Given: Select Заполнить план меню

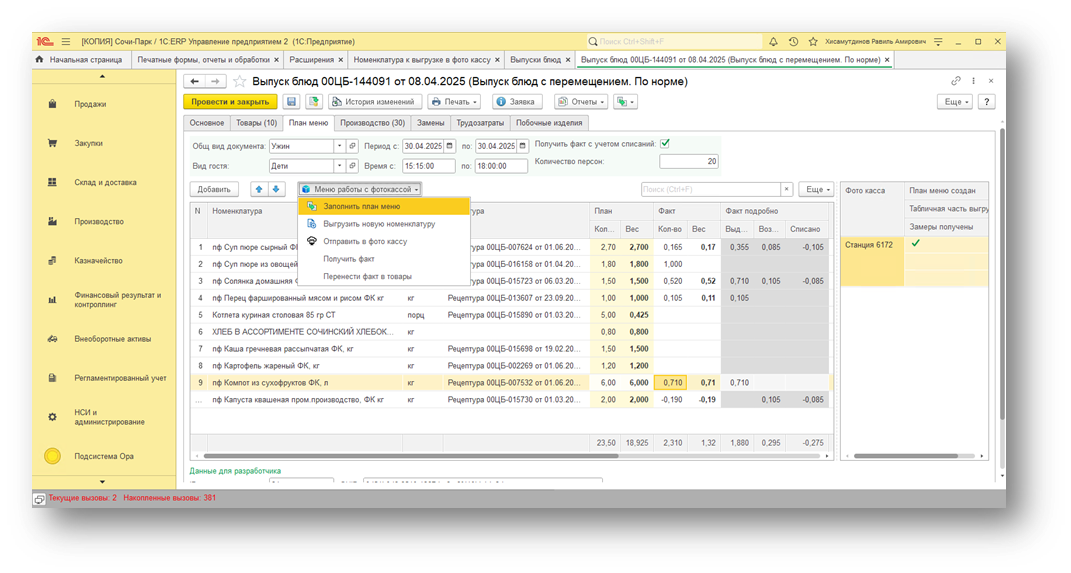Looking at the screenshot, I should [385, 206].
